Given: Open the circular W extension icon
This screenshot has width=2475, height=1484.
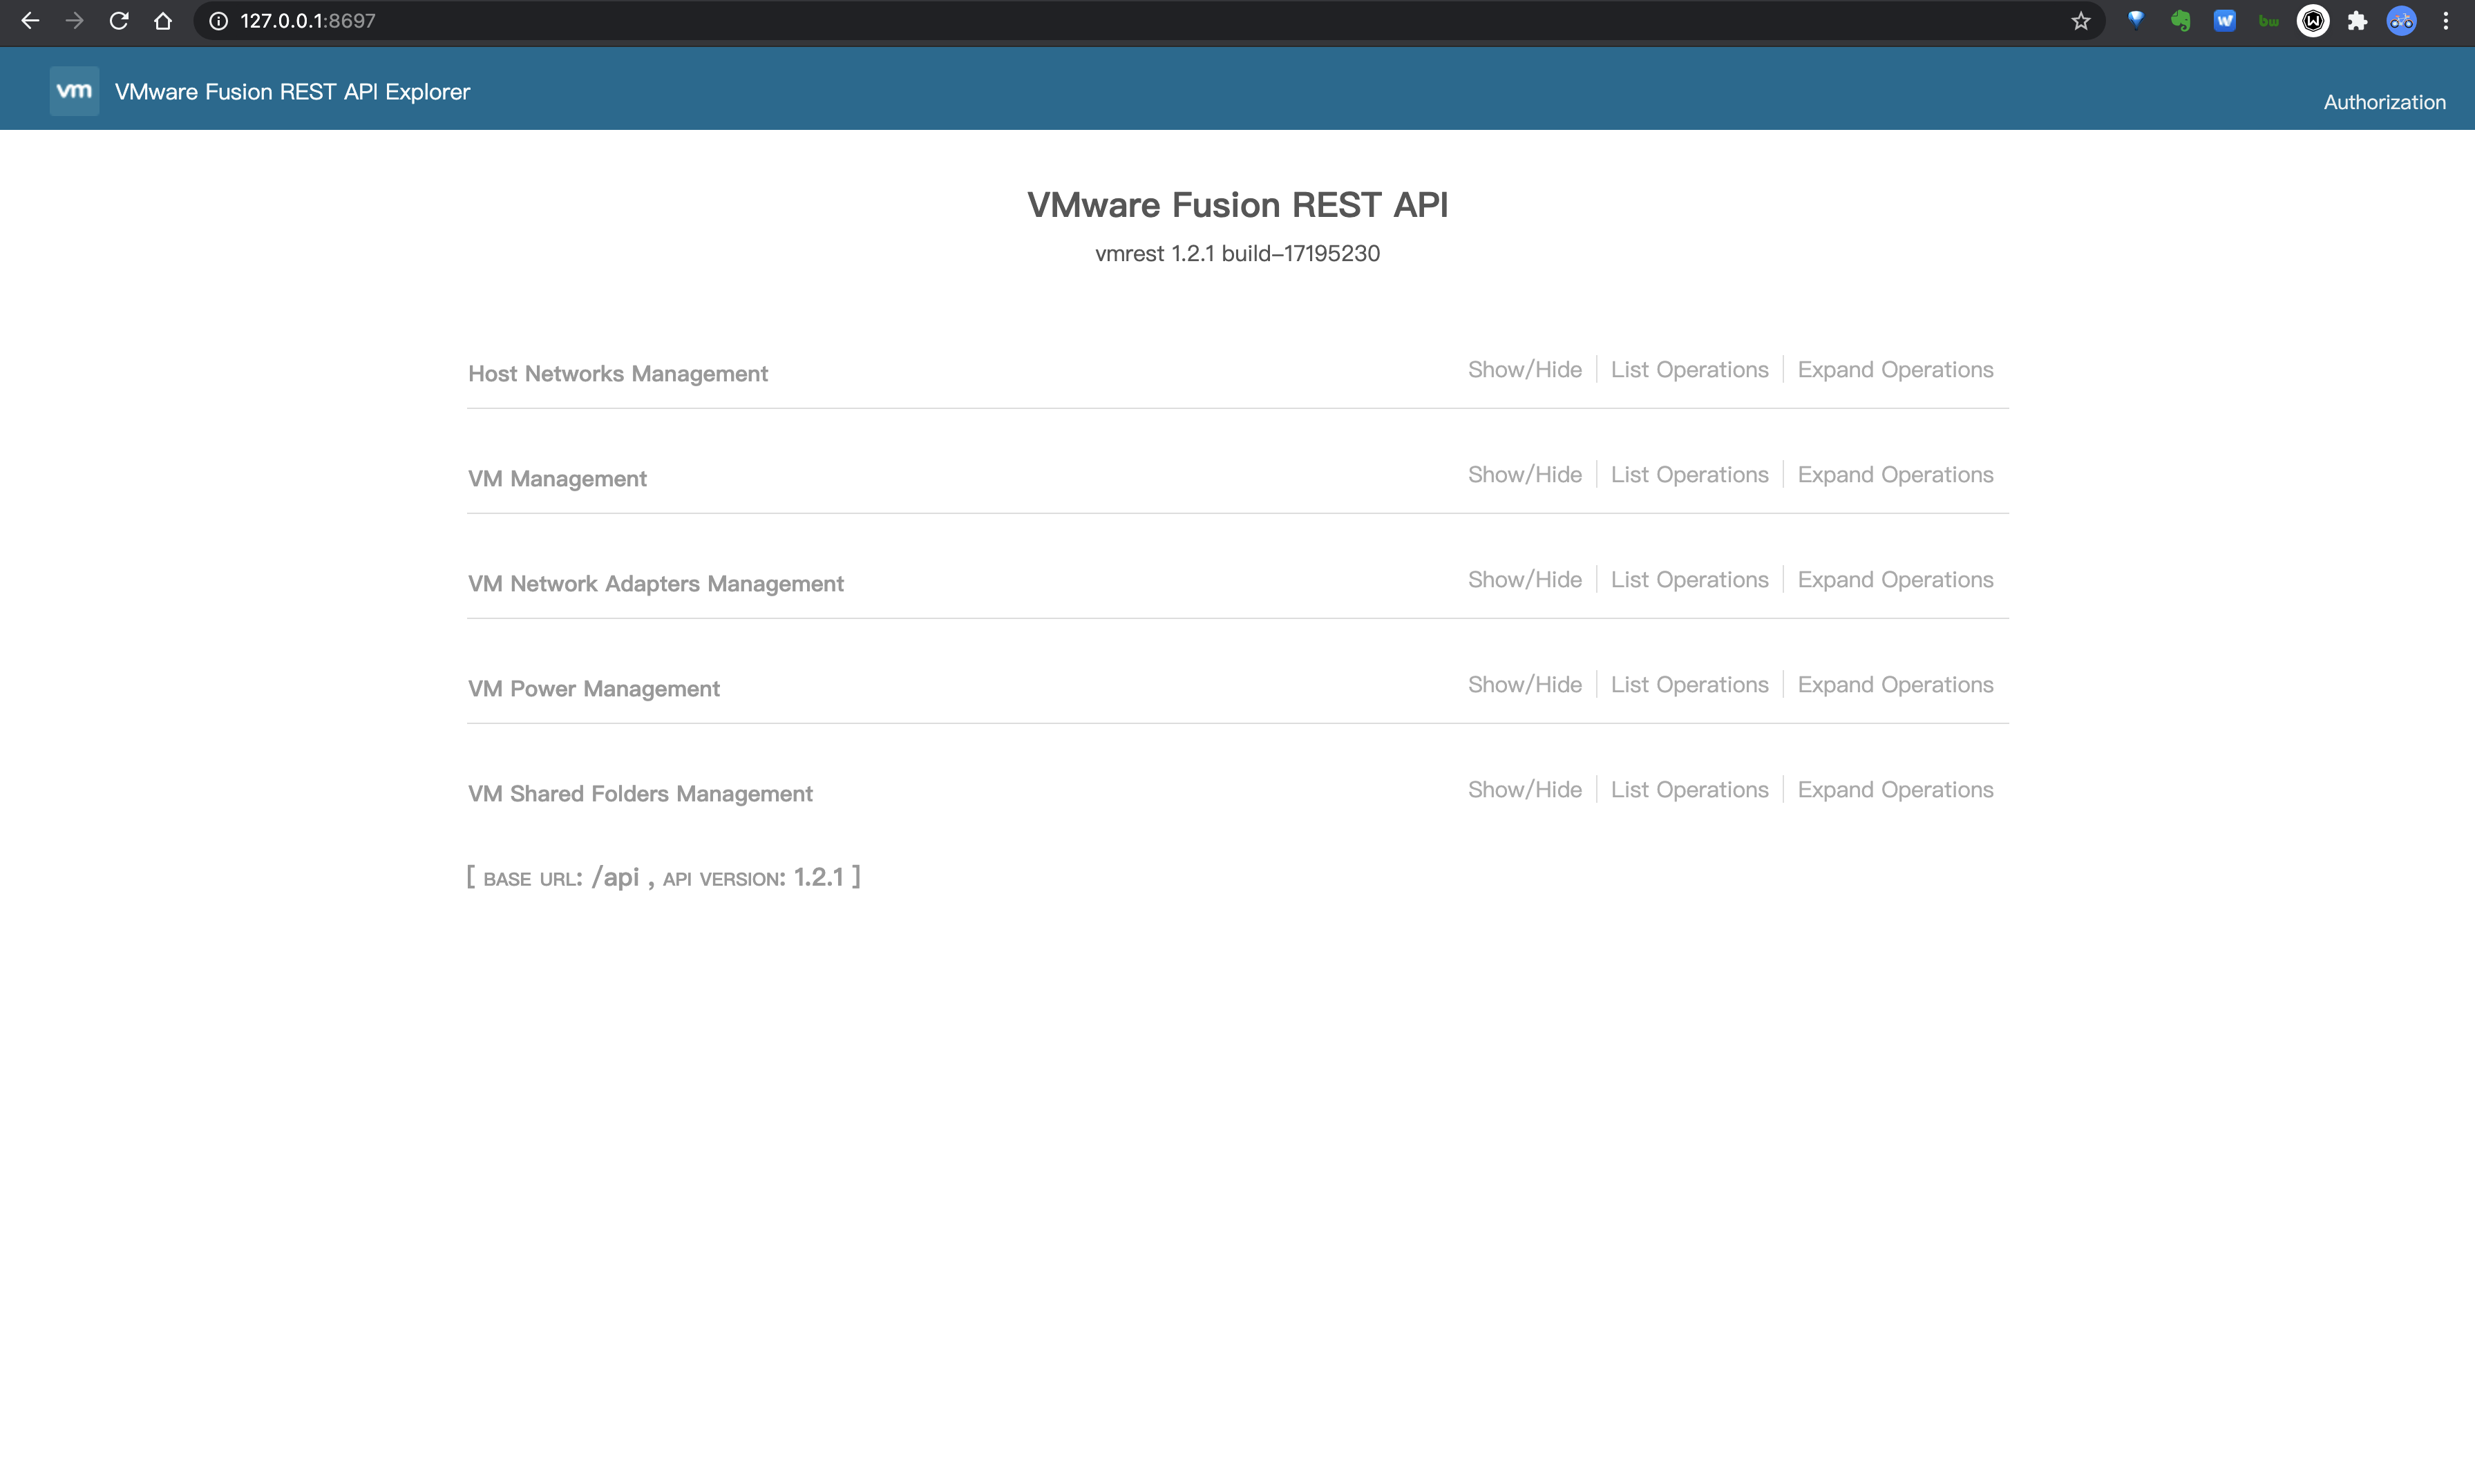Looking at the screenshot, I should (x=2313, y=21).
